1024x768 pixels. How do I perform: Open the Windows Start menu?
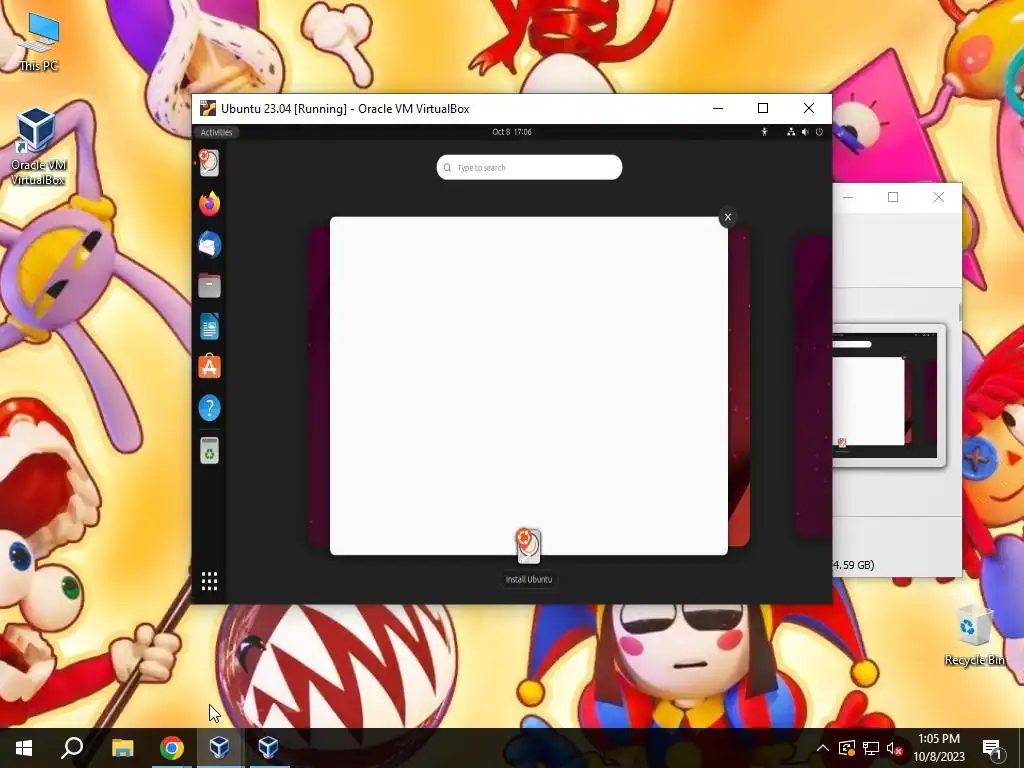pos(24,748)
